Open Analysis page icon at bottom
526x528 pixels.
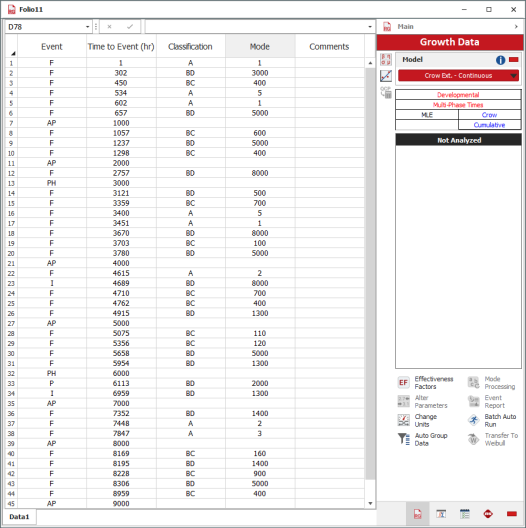pos(441,514)
